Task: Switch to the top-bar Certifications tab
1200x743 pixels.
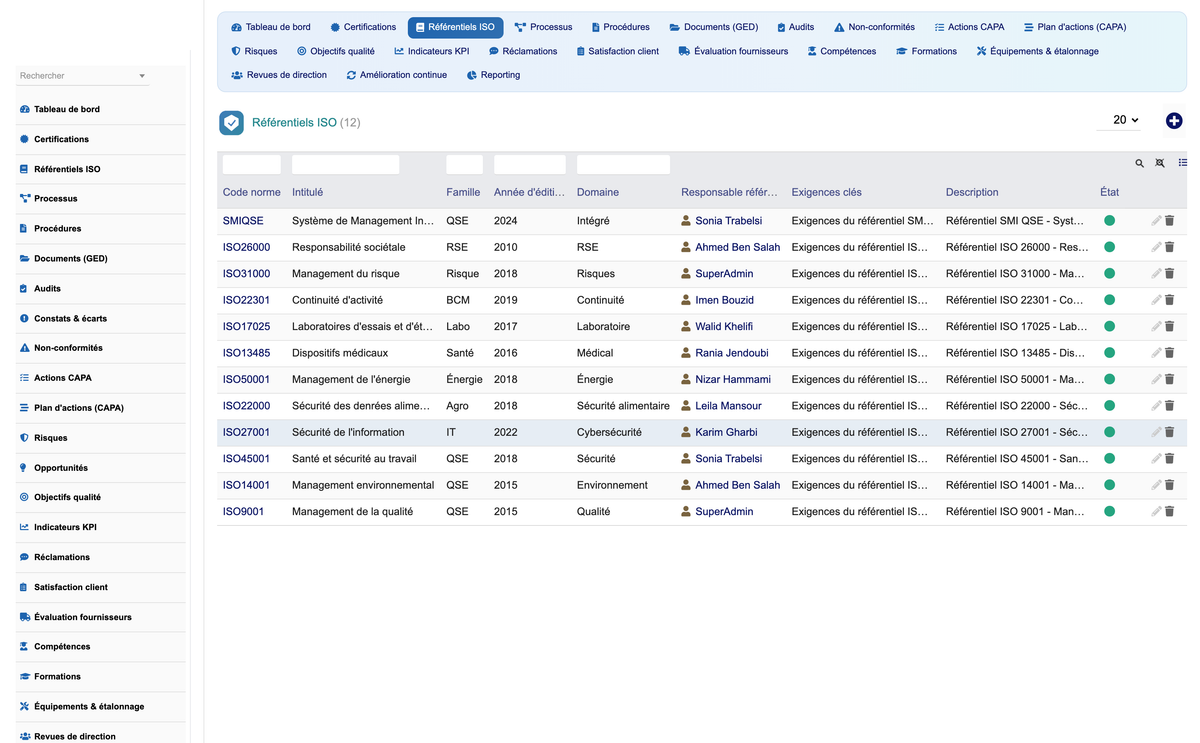Action: [363, 27]
